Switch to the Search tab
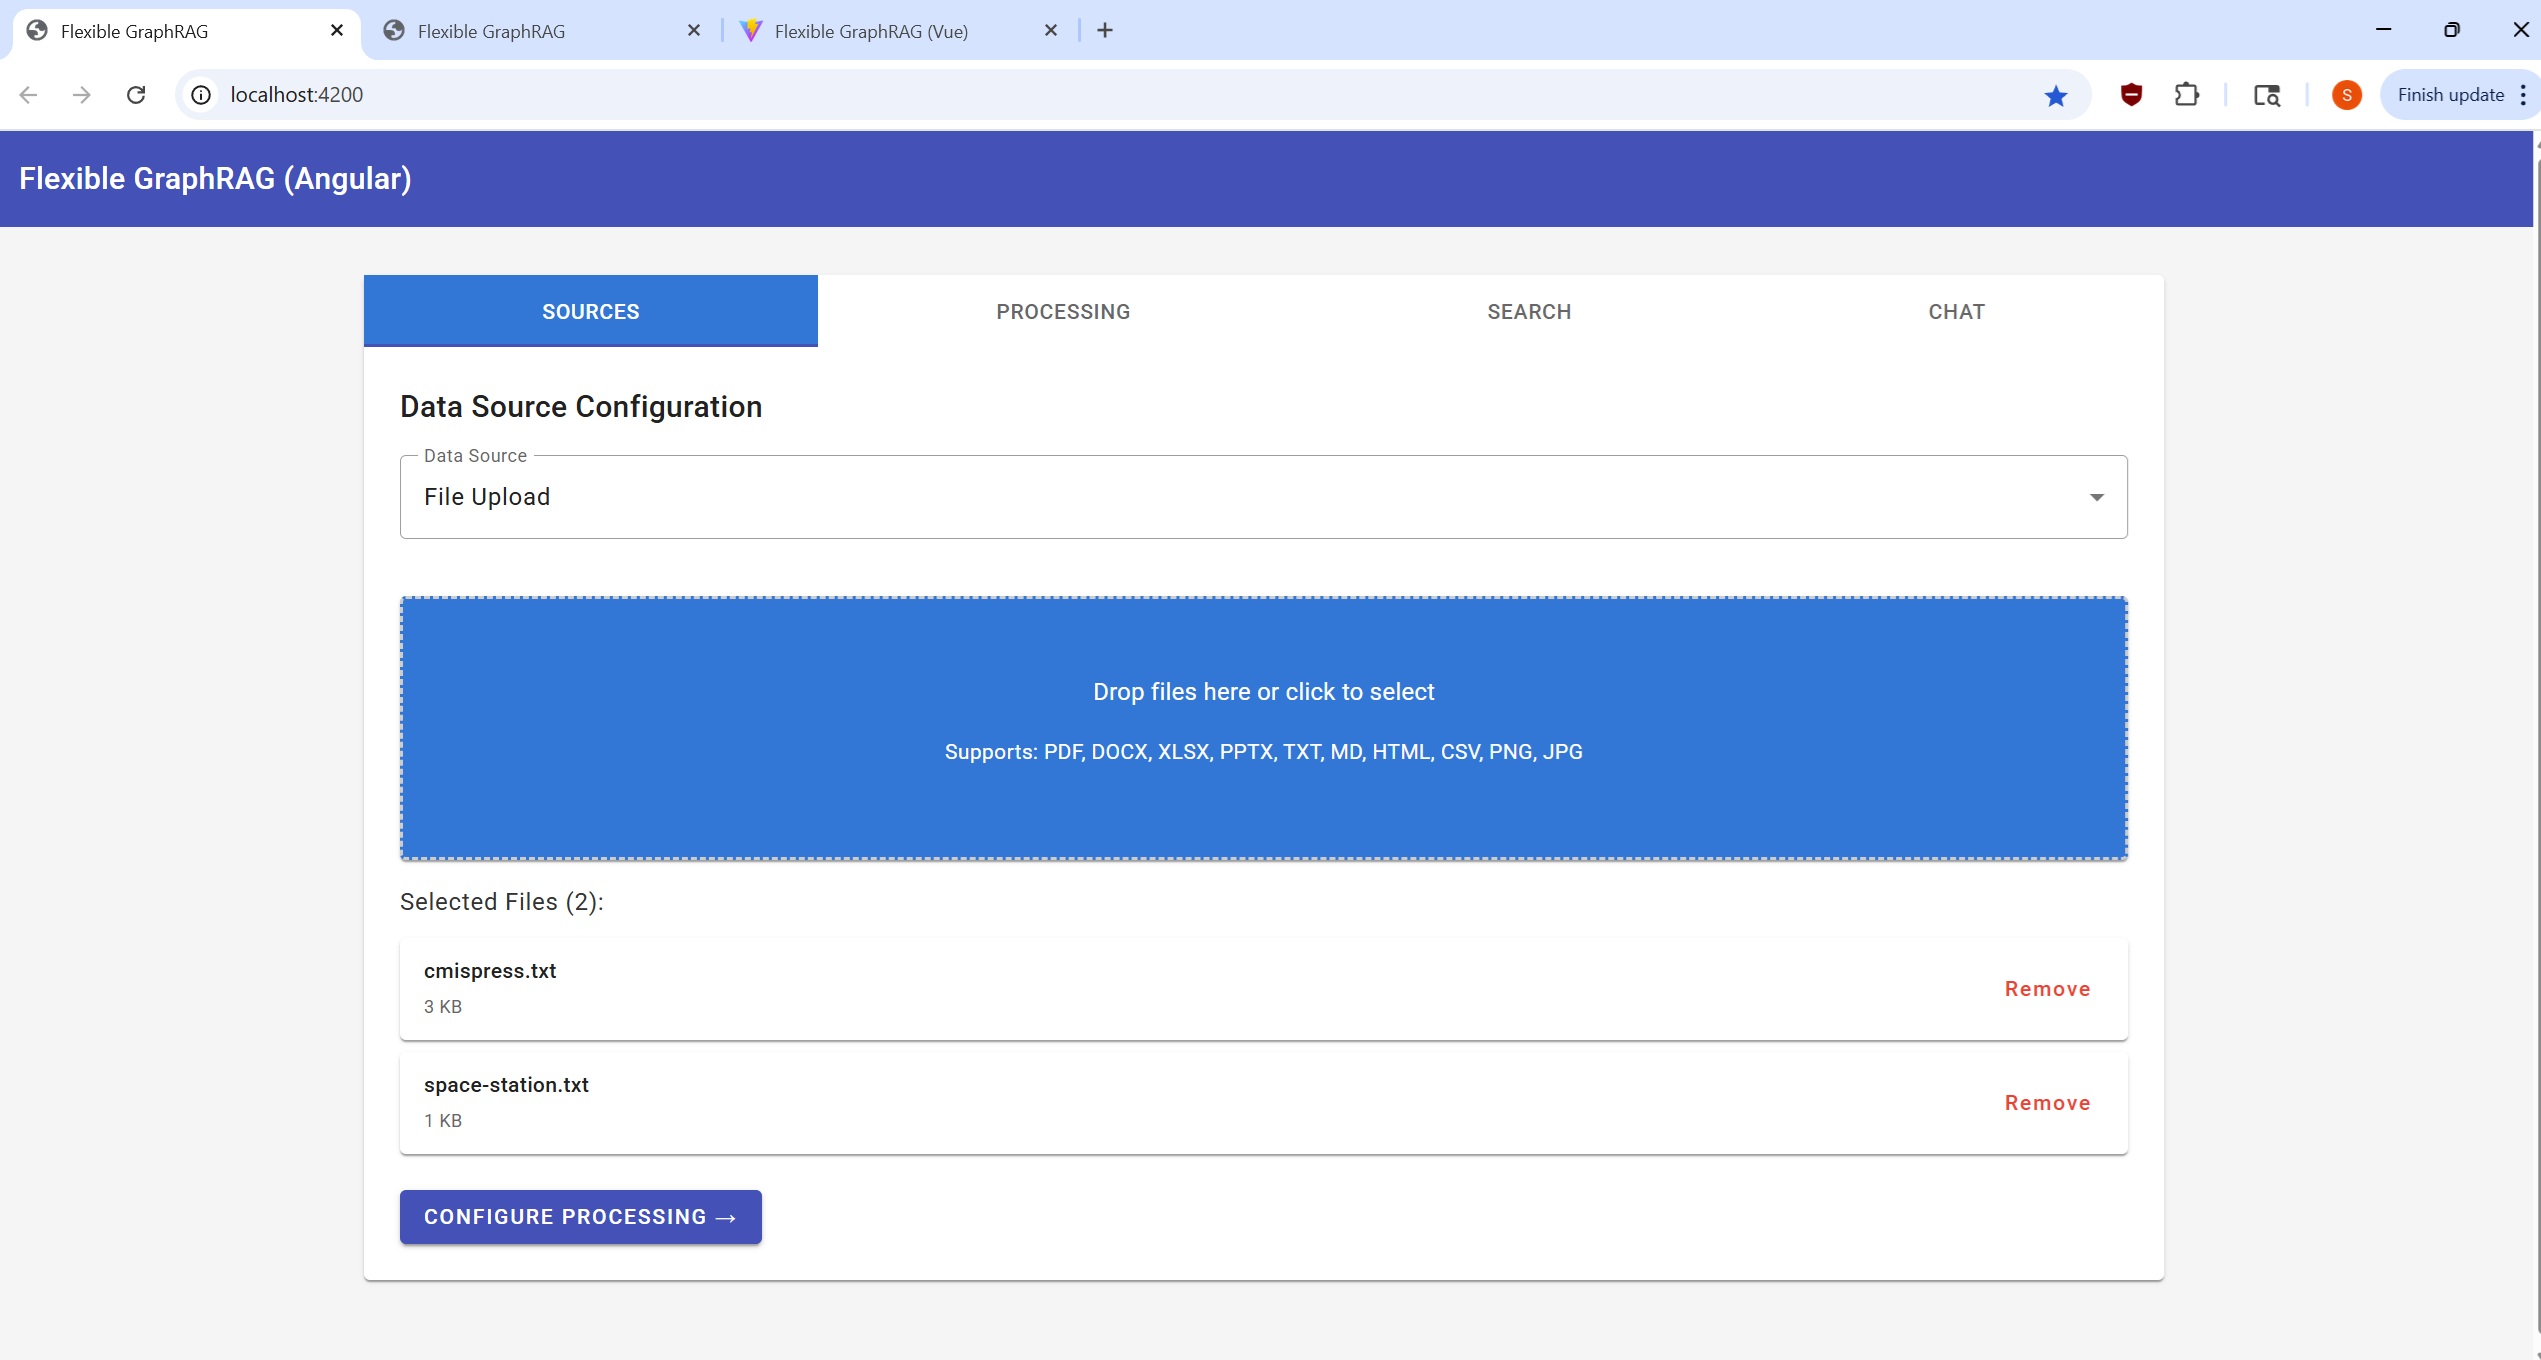This screenshot has width=2541, height=1360. [x=1528, y=312]
